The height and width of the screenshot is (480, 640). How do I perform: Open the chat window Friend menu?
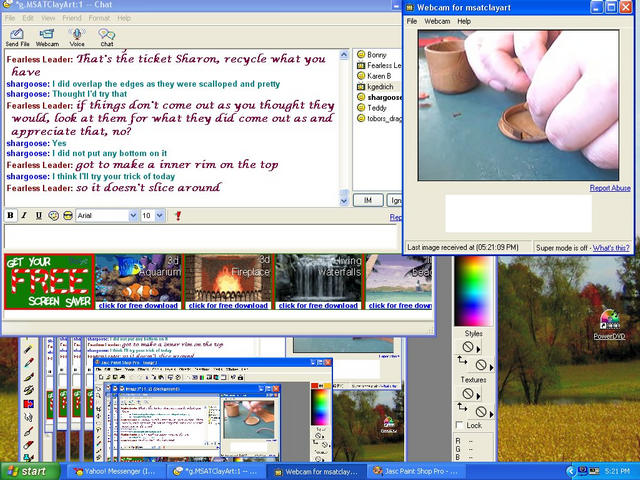click(x=72, y=18)
